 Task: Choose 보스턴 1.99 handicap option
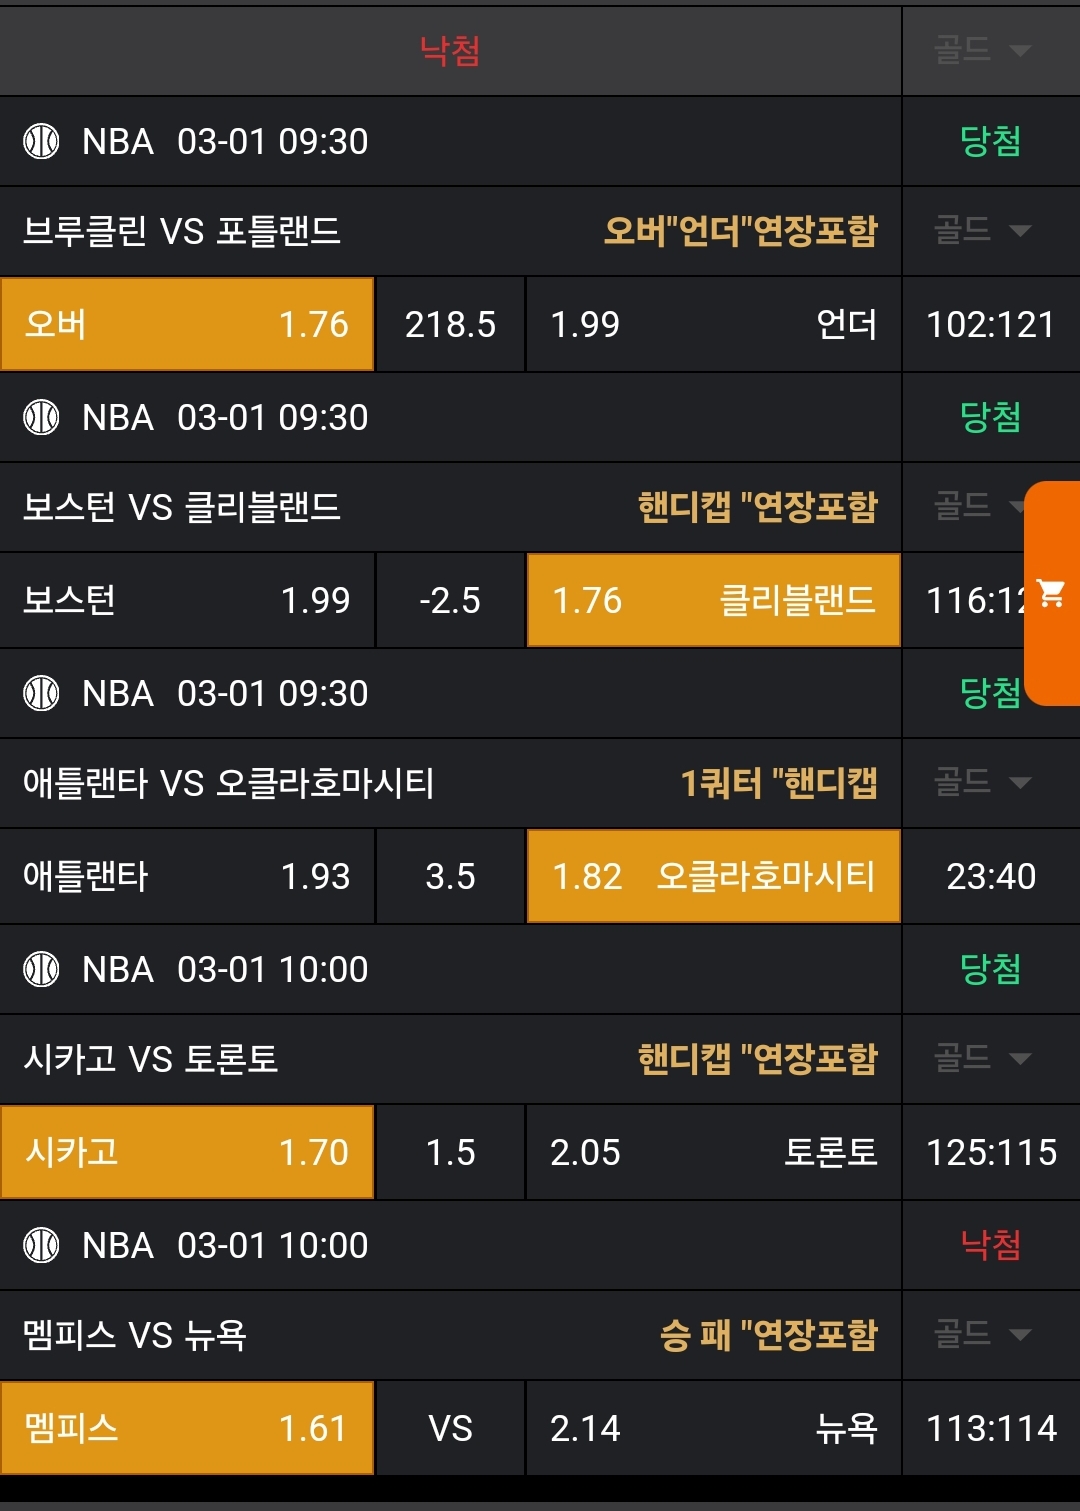pyautogui.click(x=187, y=600)
